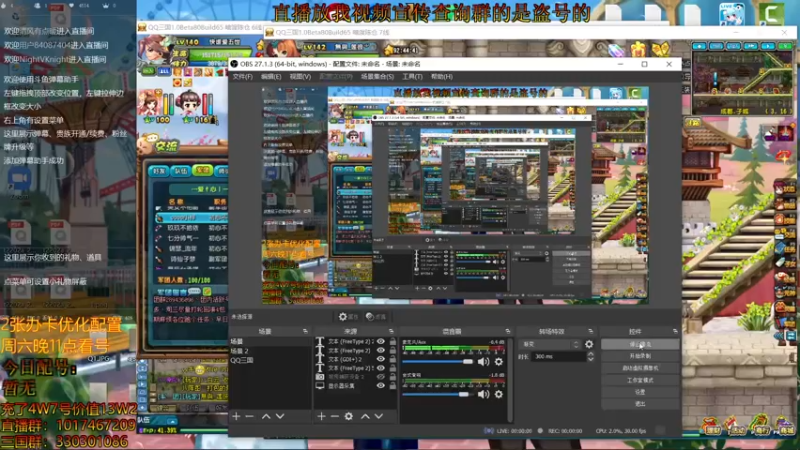Image resolution: width=800 pixels, height=450 pixels.
Task: Toggle lock on 显示器采集 source
Action: point(392,386)
